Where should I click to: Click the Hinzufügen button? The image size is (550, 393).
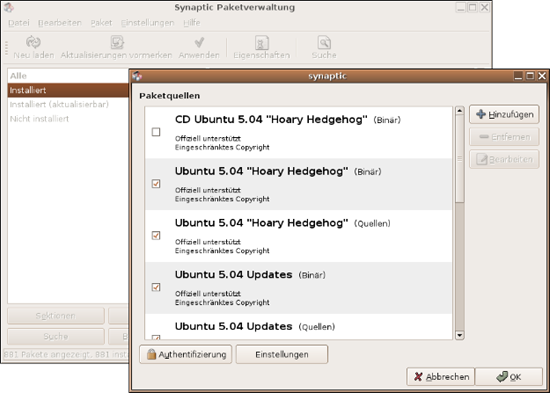(504, 114)
